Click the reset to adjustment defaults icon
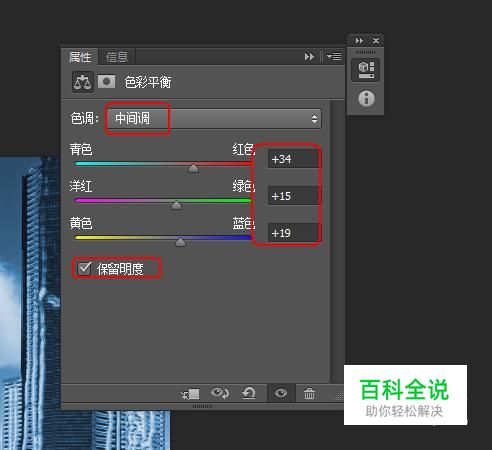This screenshot has width=492, height=450. (x=249, y=393)
